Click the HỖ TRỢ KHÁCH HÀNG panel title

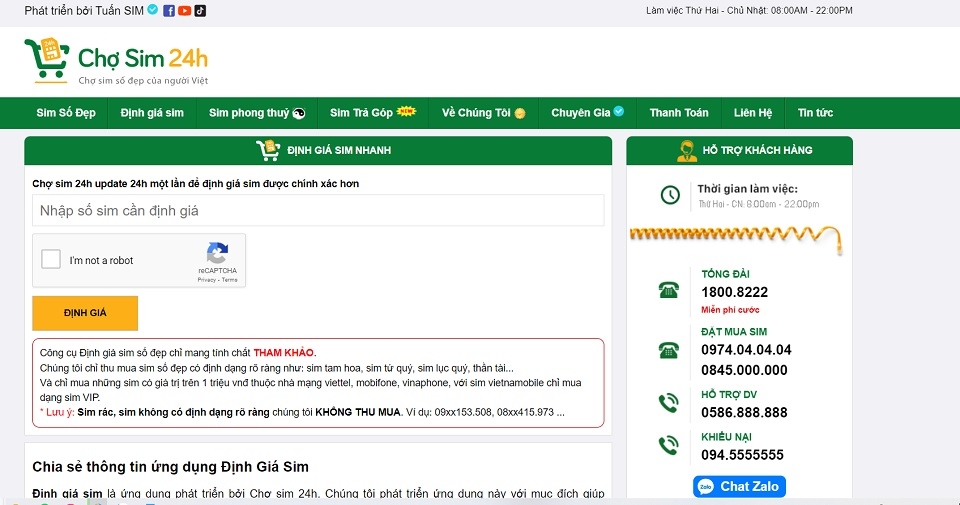(x=757, y=151)
